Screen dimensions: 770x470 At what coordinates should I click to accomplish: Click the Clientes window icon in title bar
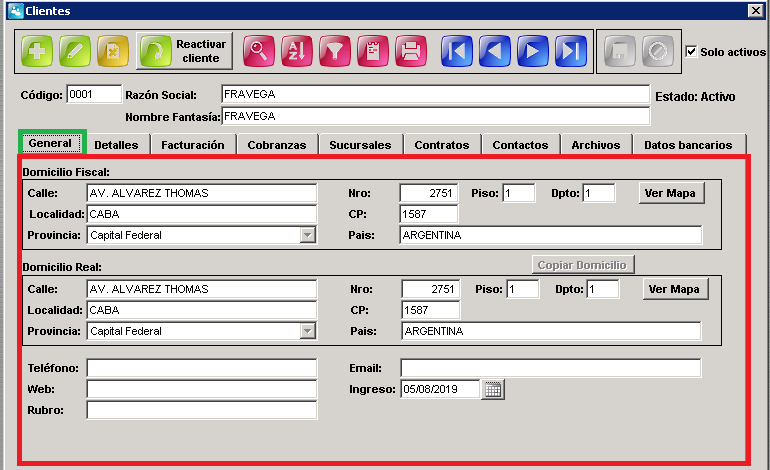pyautogui.click(x=16, y=11)
